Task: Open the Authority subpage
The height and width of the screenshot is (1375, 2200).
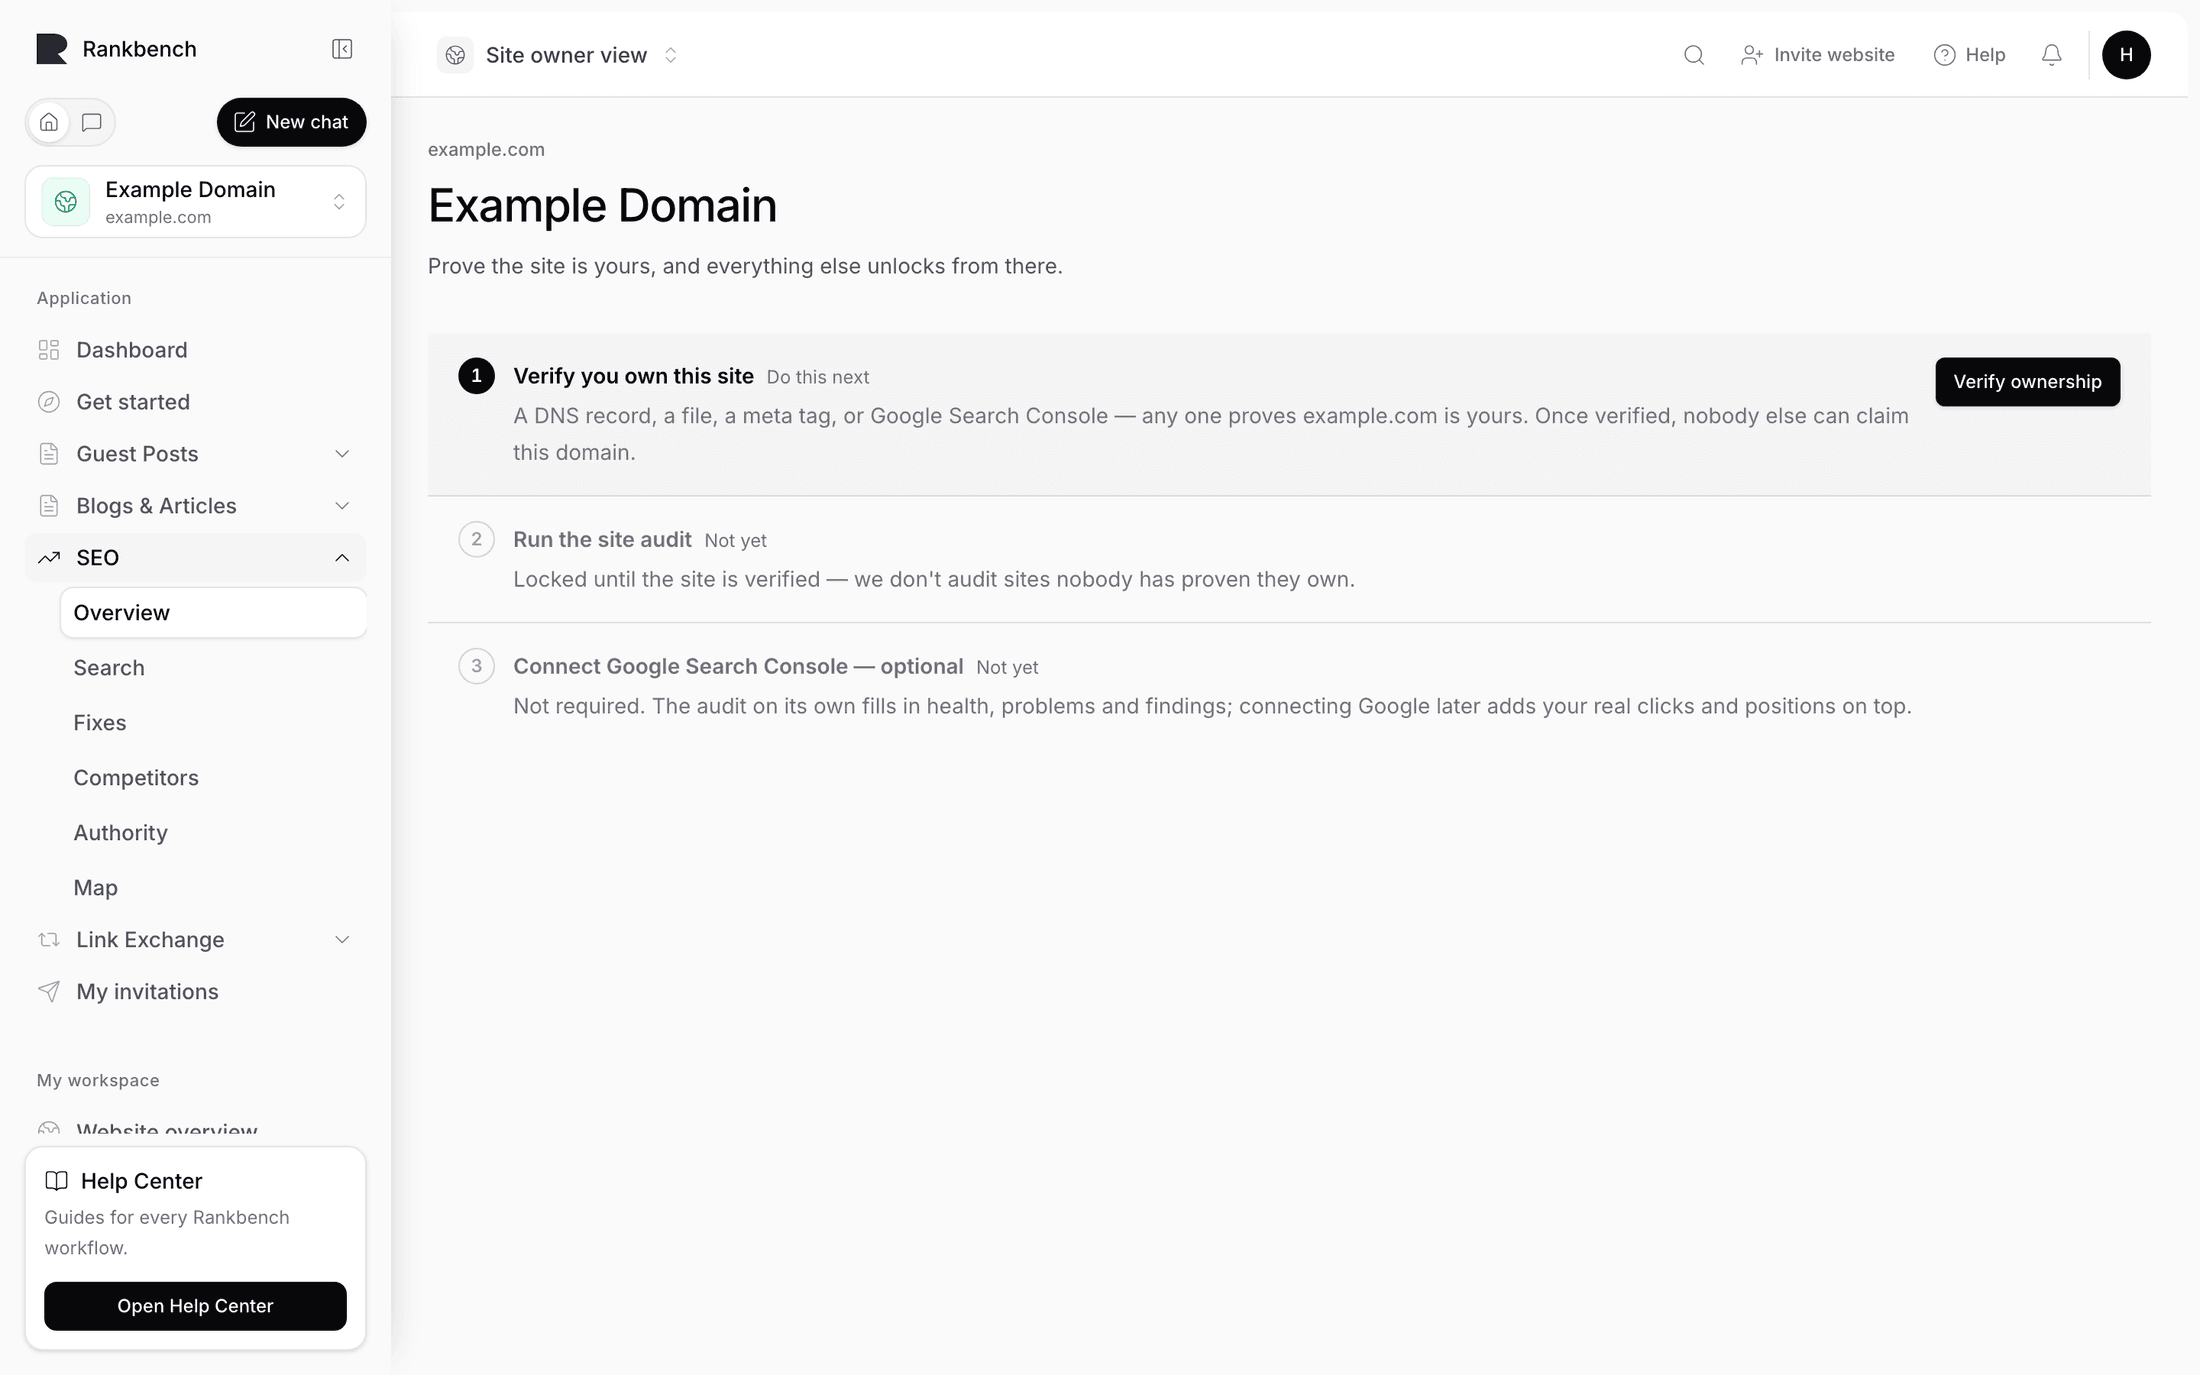Action: (213, 833)
